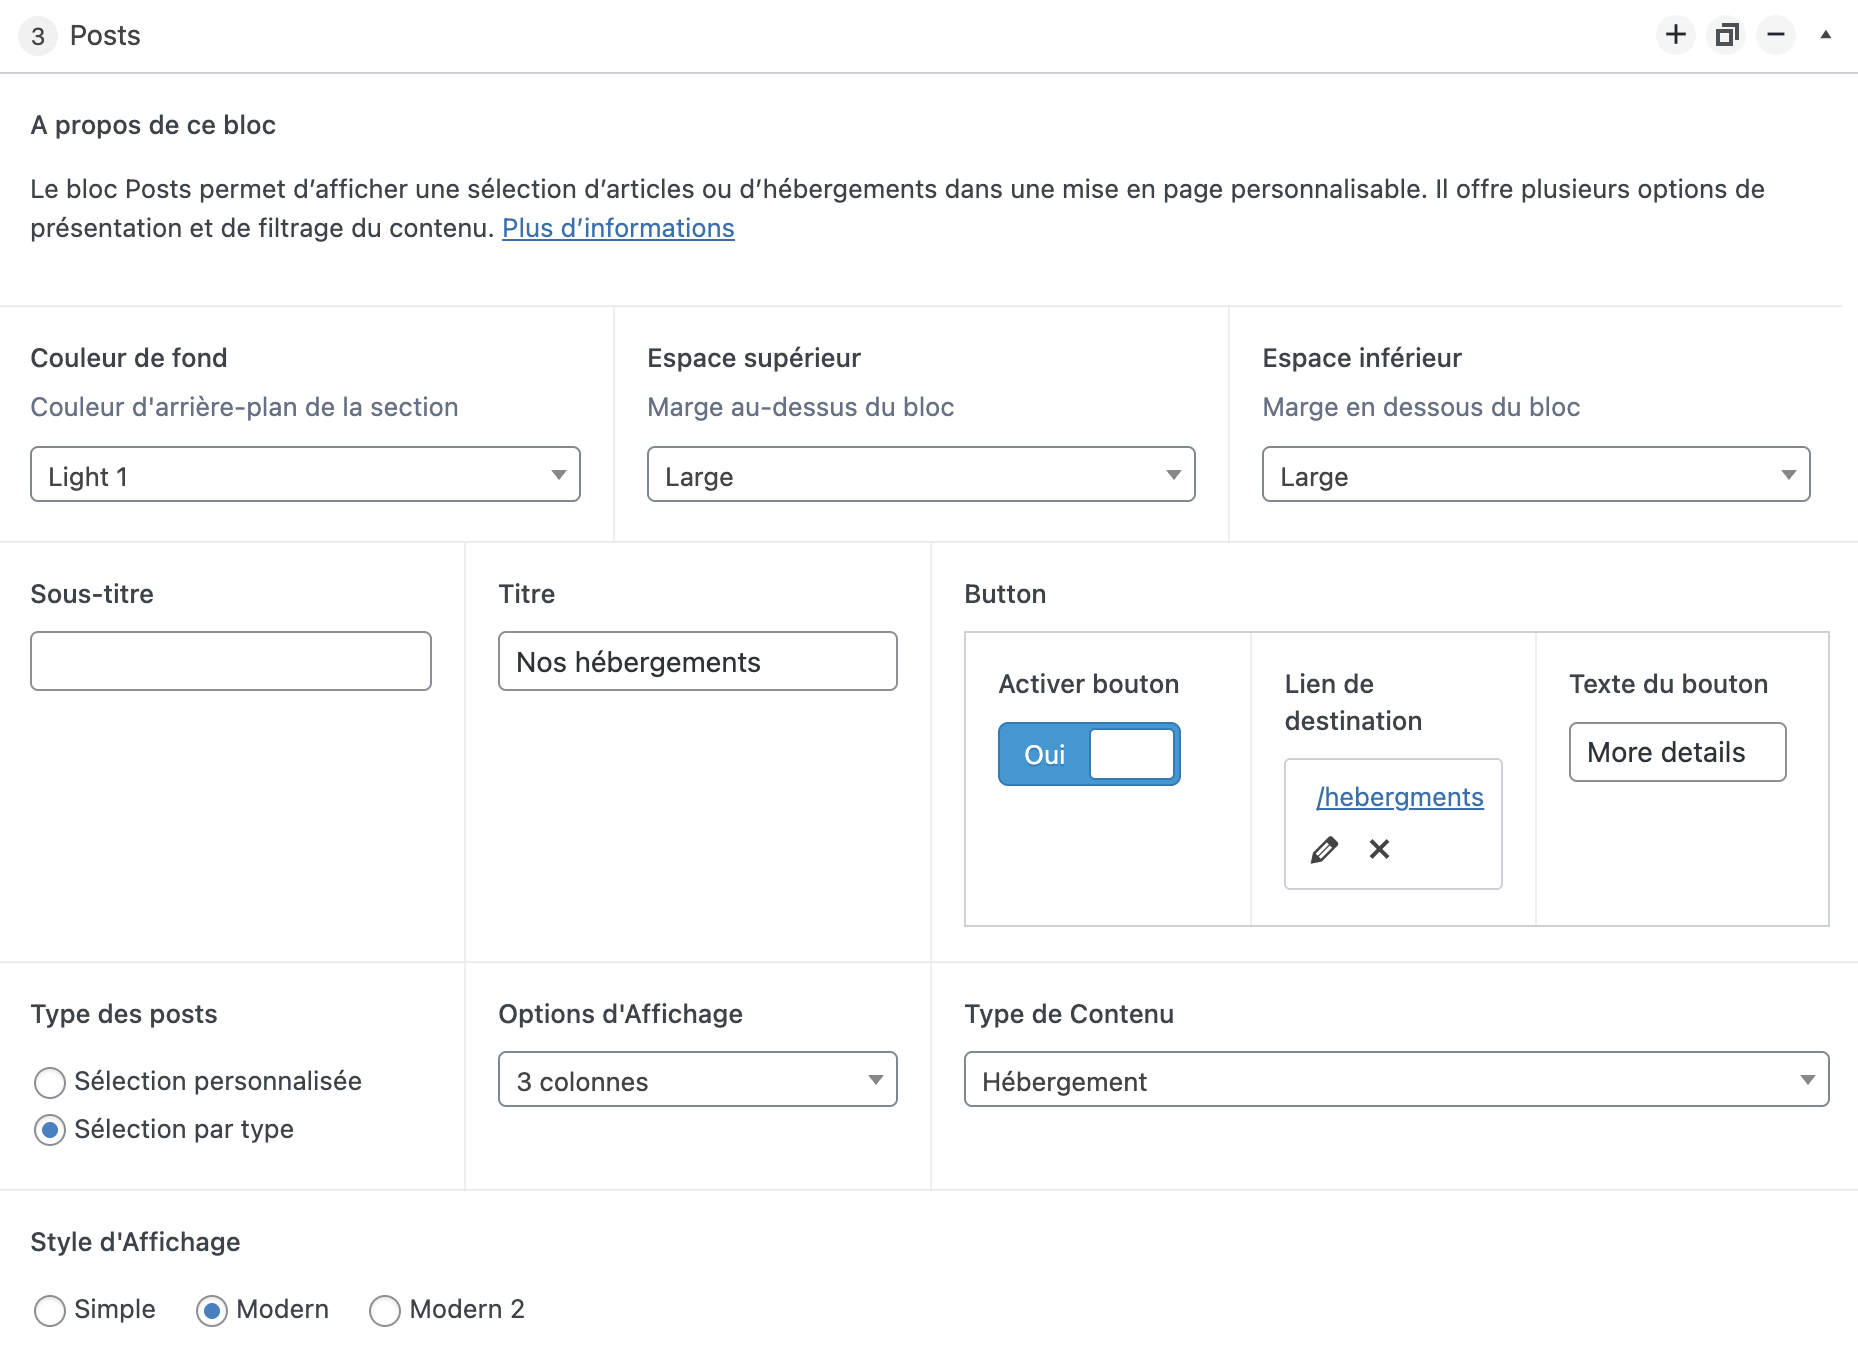Choose the Modern 2 display style
This screenshot has height=1364, width=1858.
click(385, 1310)
